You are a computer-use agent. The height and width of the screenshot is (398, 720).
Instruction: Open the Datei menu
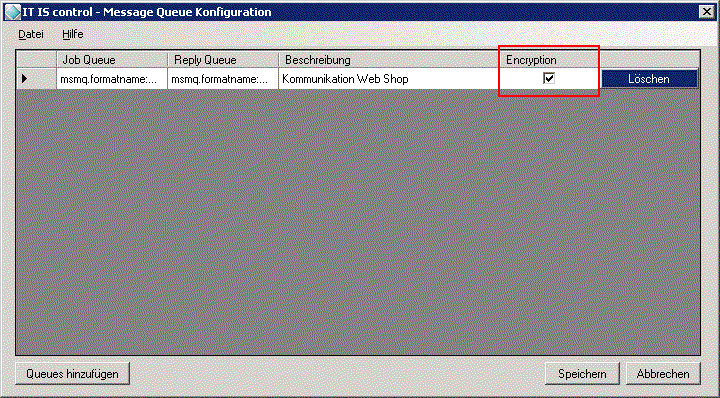tap(31, 34)
